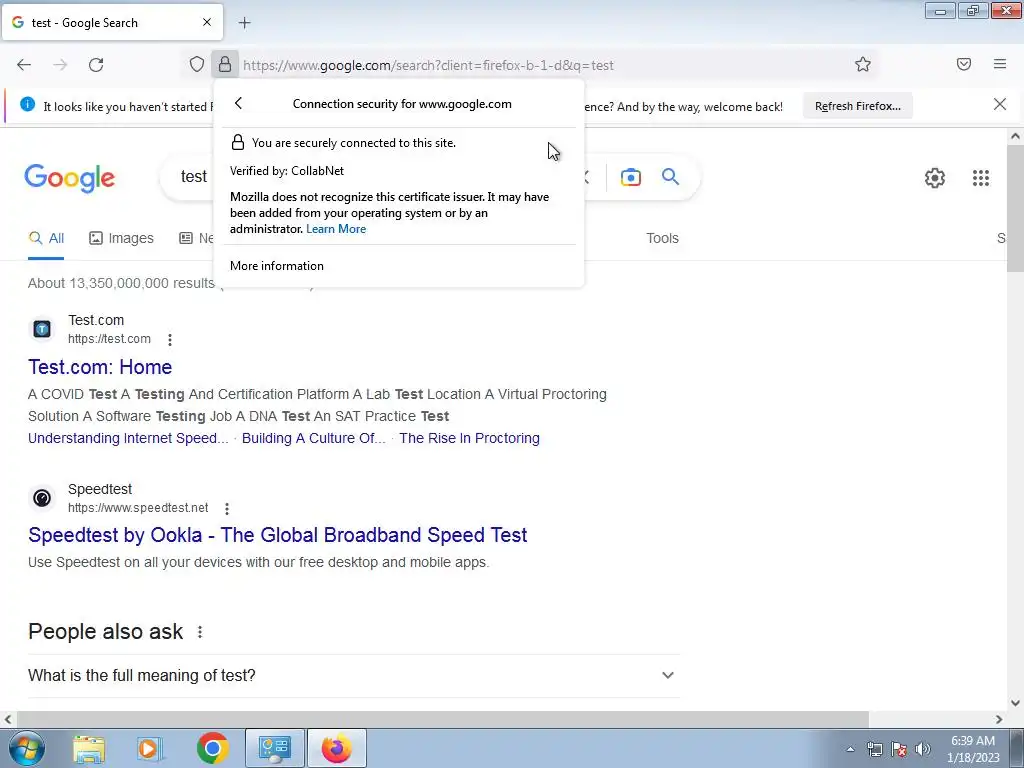
Task: Click the scroll right arrow of horizontal scrollbar
Action: tap(999, 719)
